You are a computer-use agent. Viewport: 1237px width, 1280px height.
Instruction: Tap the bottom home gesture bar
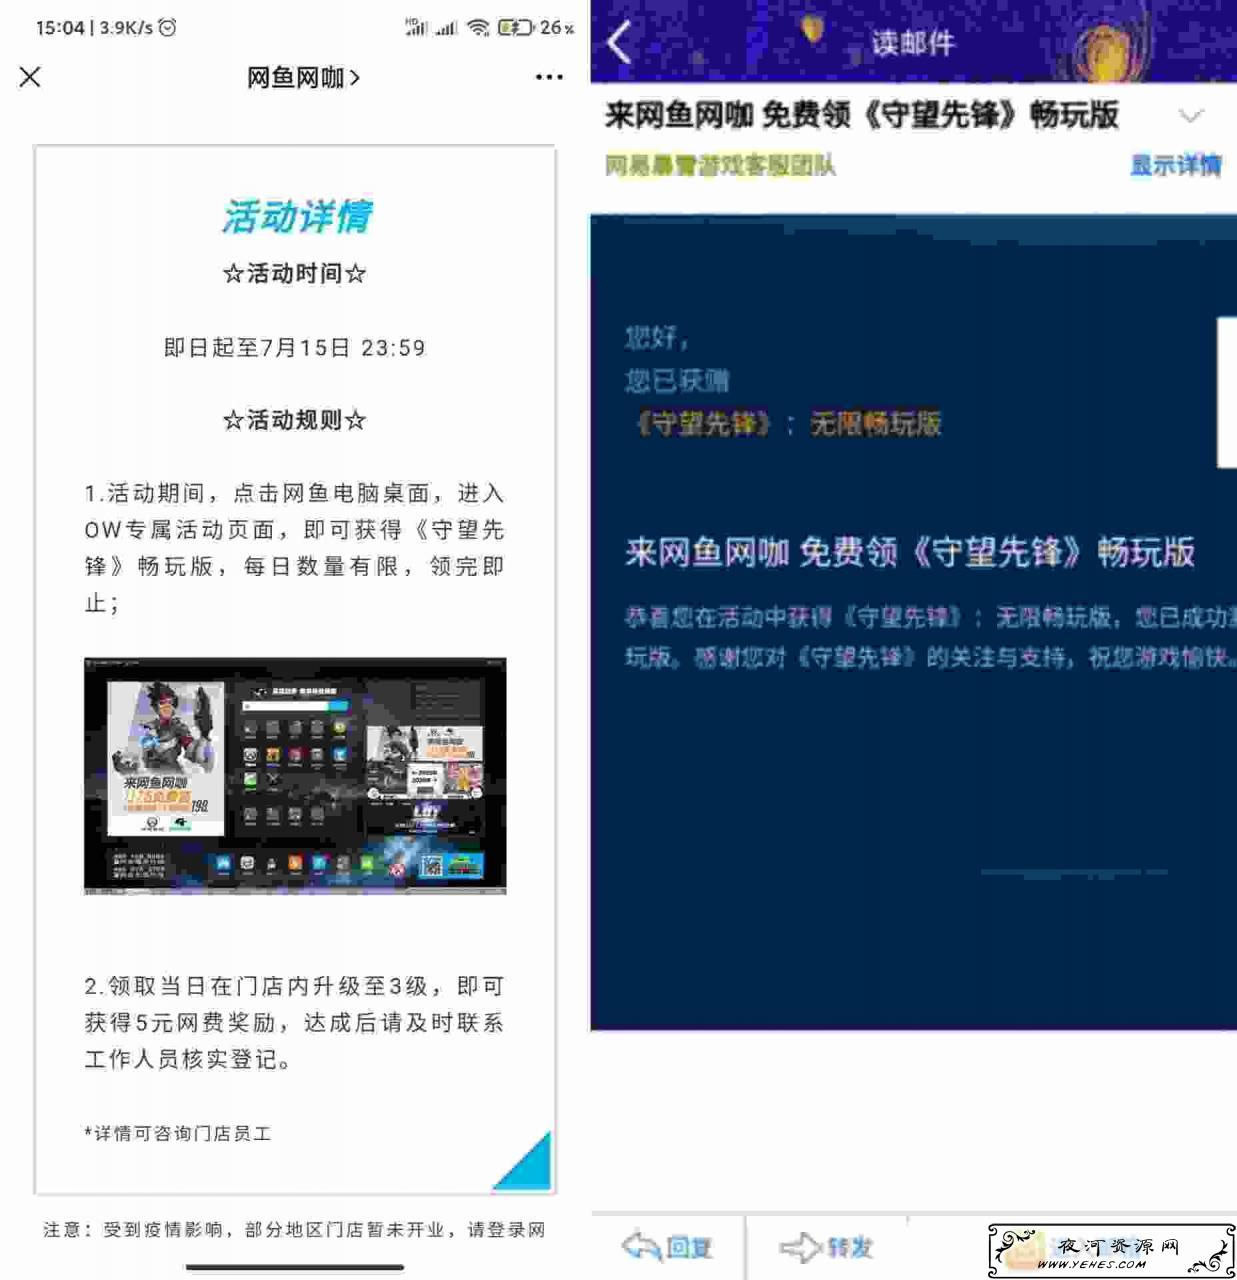coord(295,1268)
